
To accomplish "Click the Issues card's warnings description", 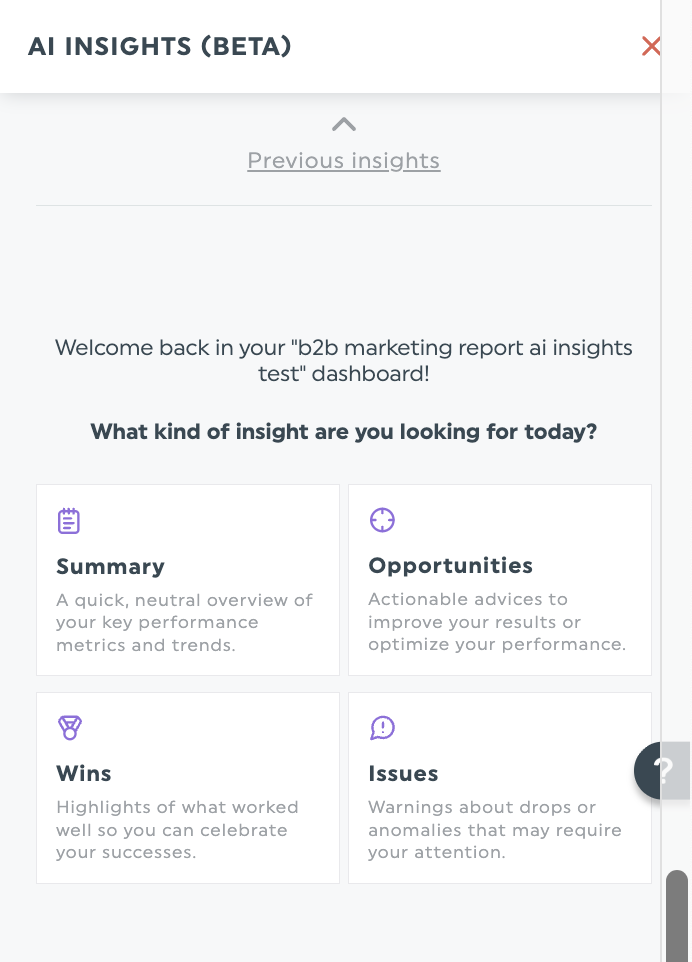I will [495, 829].
